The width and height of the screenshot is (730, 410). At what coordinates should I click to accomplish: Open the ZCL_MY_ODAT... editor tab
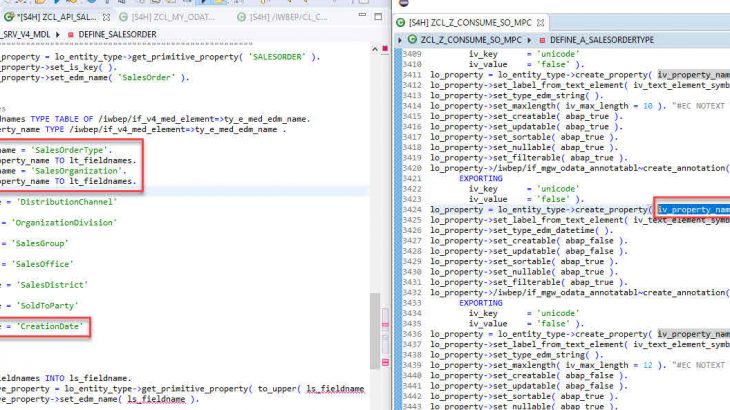click(x=173, y=17)
